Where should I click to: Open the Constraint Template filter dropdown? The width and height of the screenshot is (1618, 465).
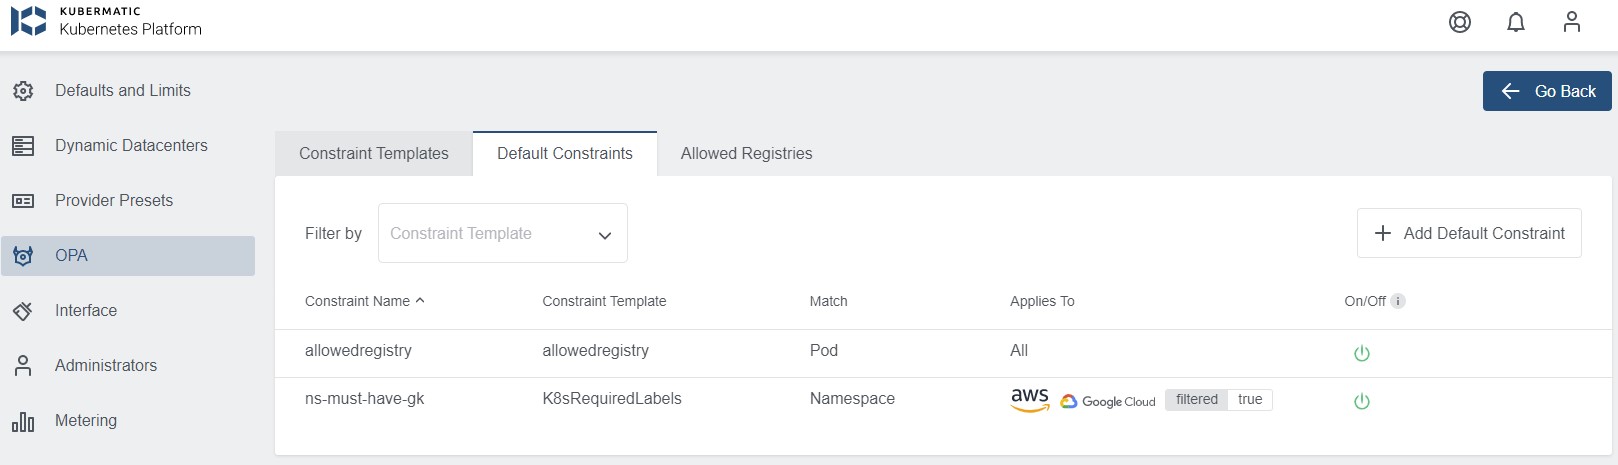503,233
